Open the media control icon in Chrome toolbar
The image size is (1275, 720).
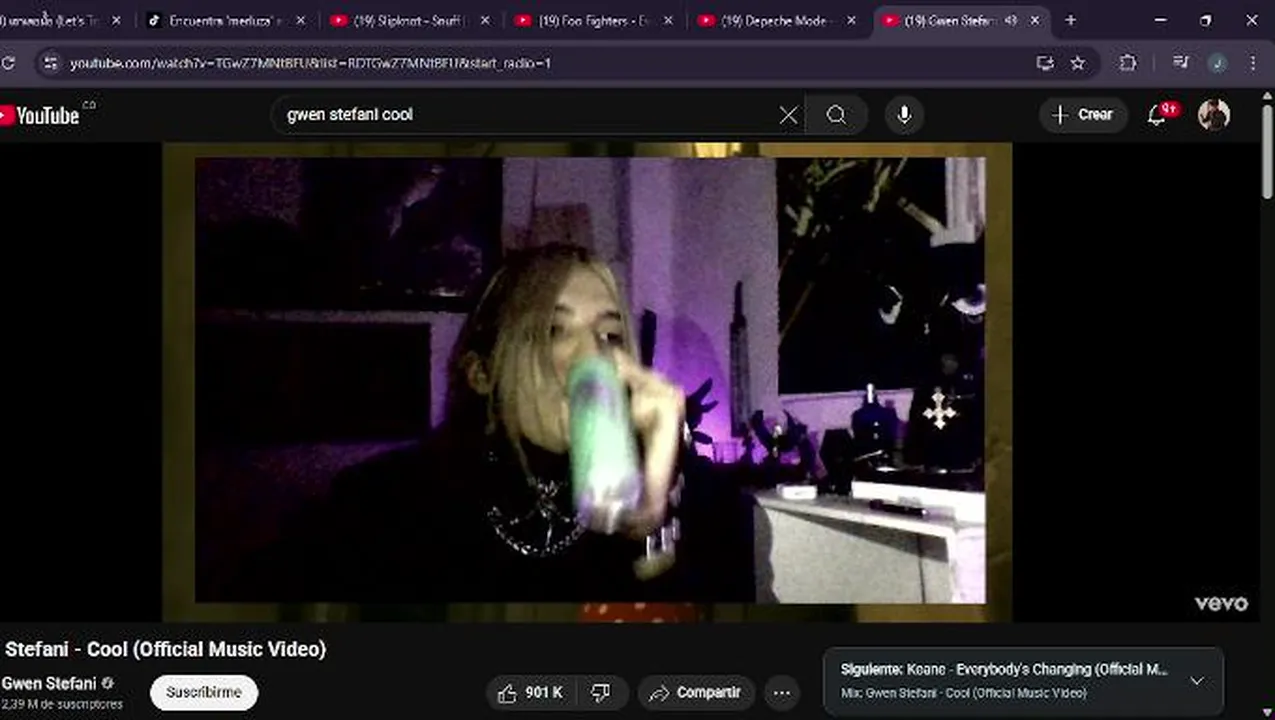pyautogui.click(x=1181, y=63)
